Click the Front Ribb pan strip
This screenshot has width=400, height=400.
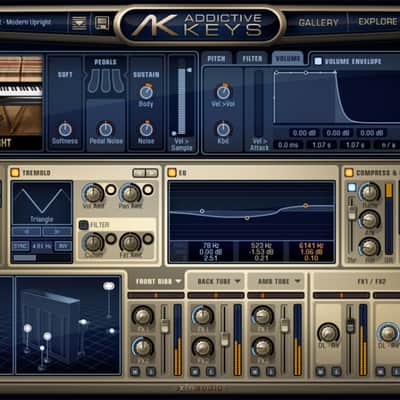coord(156,295)
